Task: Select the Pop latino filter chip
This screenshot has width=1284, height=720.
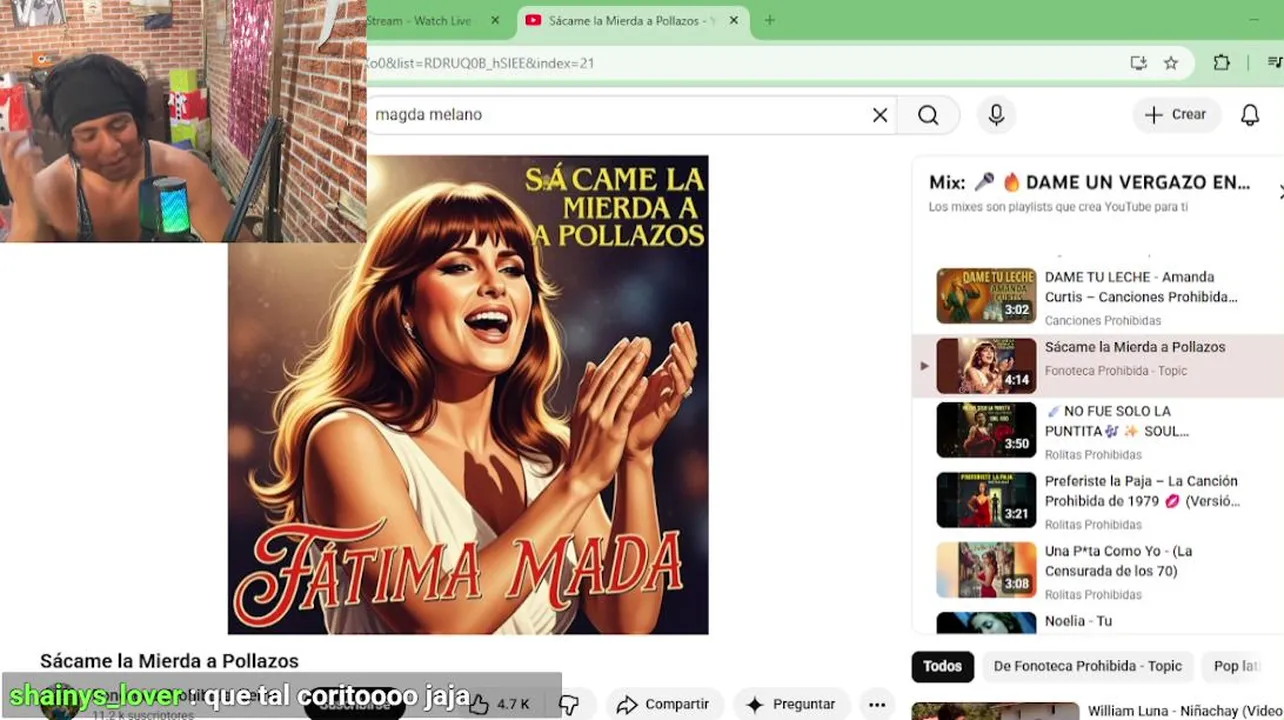Action: coord(1236,666)
